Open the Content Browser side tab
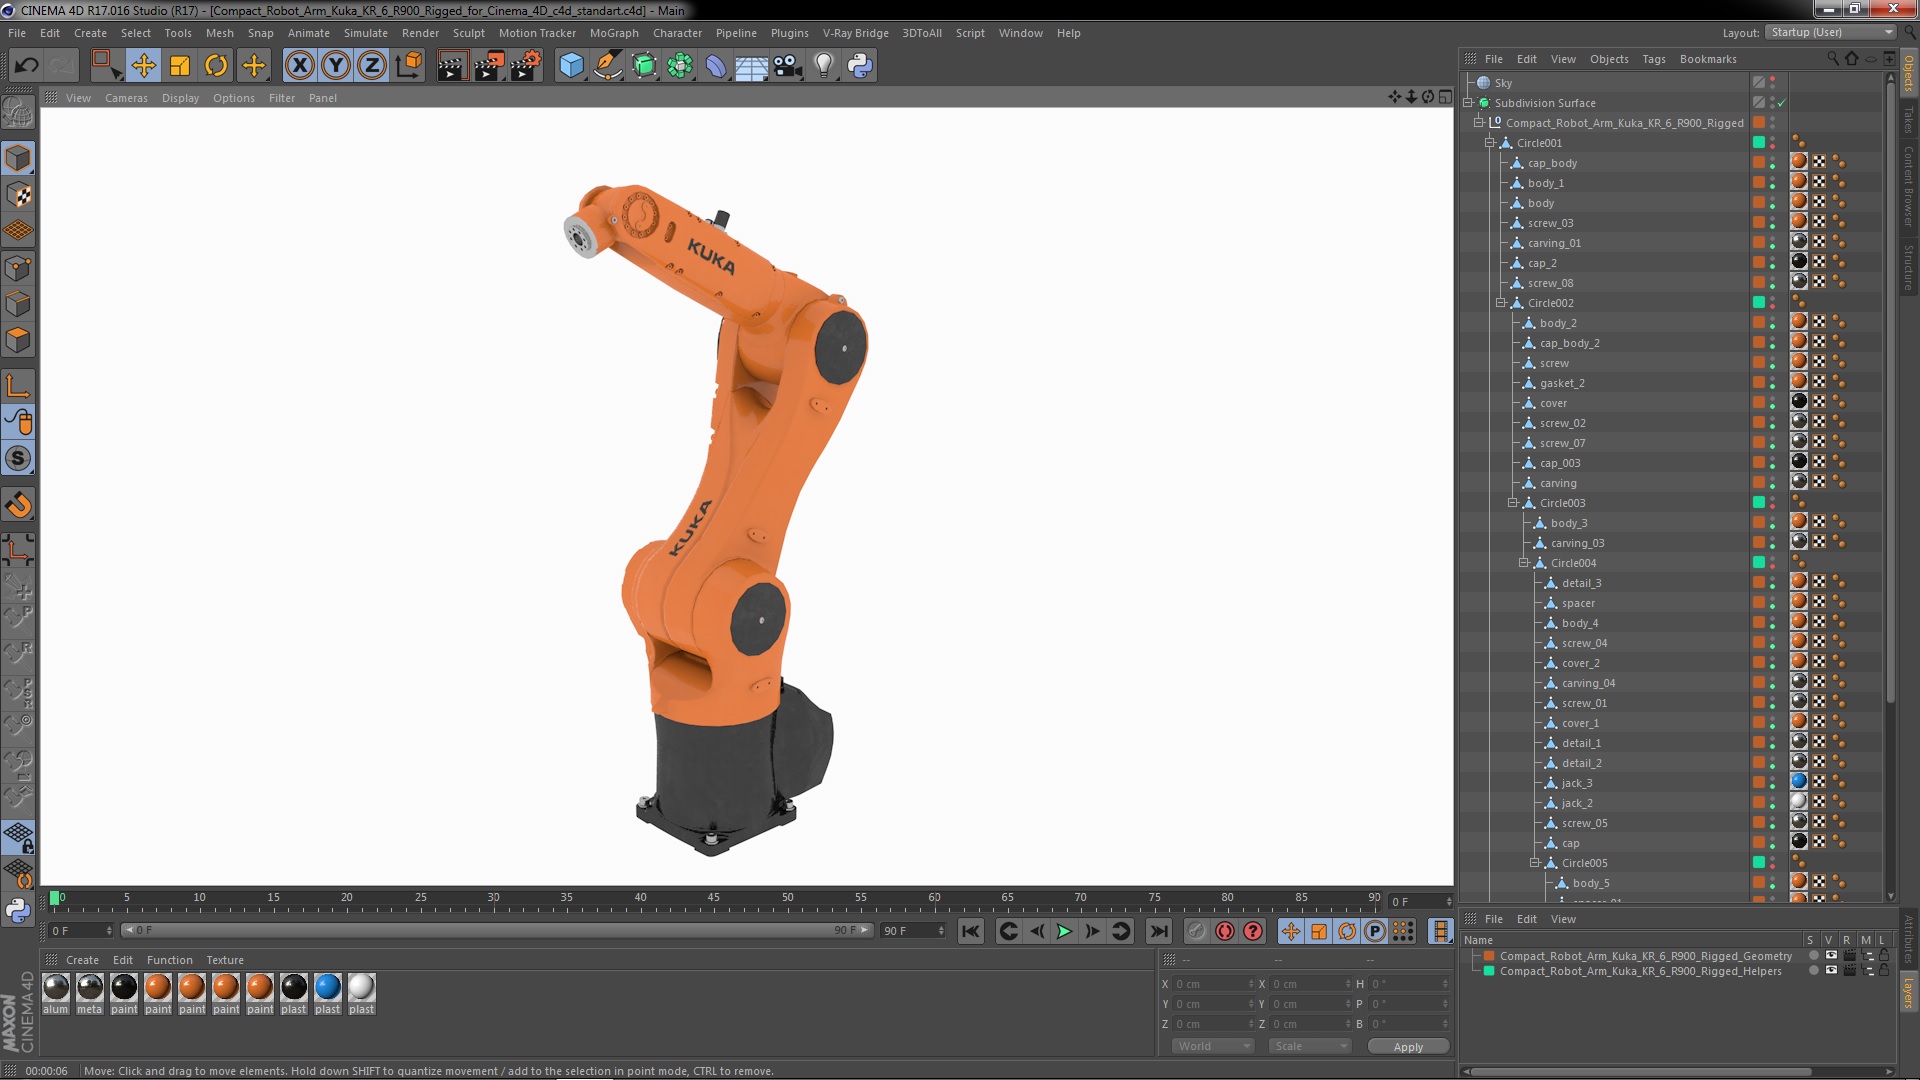Screen dimensions: 1920x1080 1909,186
